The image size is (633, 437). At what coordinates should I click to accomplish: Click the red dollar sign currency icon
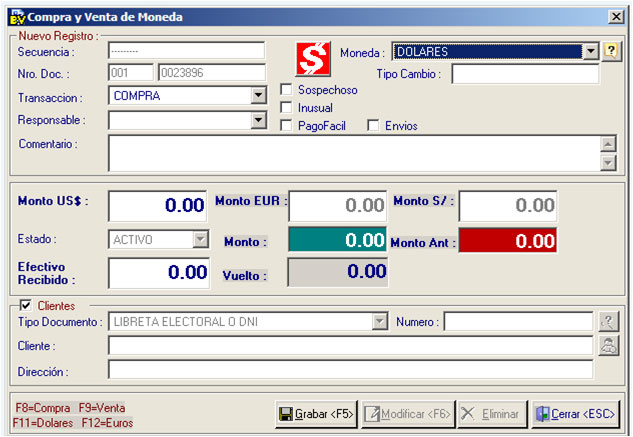point(313,59)
